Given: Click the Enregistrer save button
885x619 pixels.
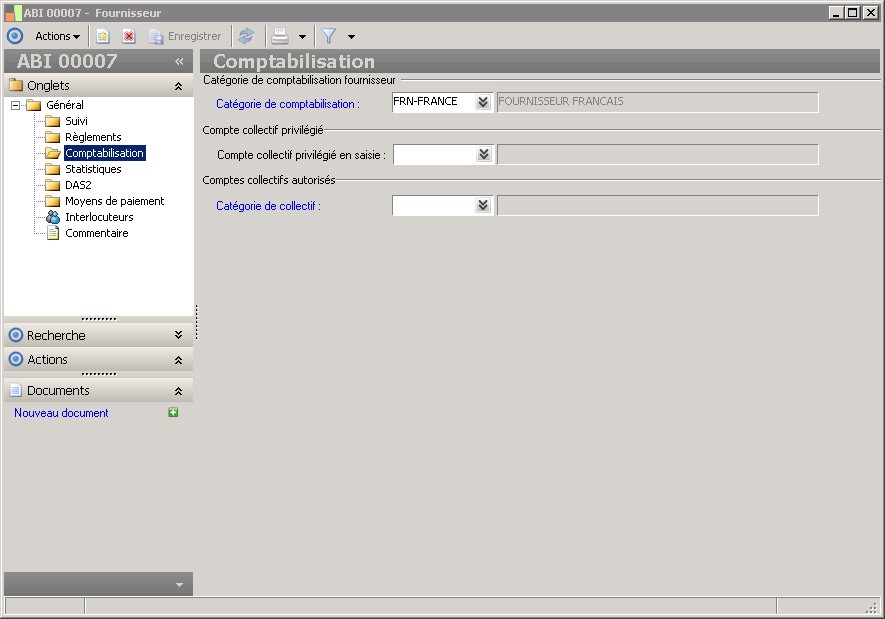Looking at the screenshot, I should point(185,36).
